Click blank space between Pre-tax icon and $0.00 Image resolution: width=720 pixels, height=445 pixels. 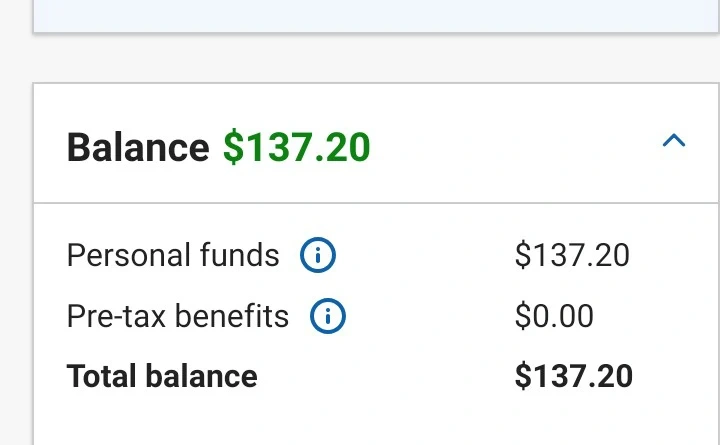pyautogui.click(x=430, y=317)
